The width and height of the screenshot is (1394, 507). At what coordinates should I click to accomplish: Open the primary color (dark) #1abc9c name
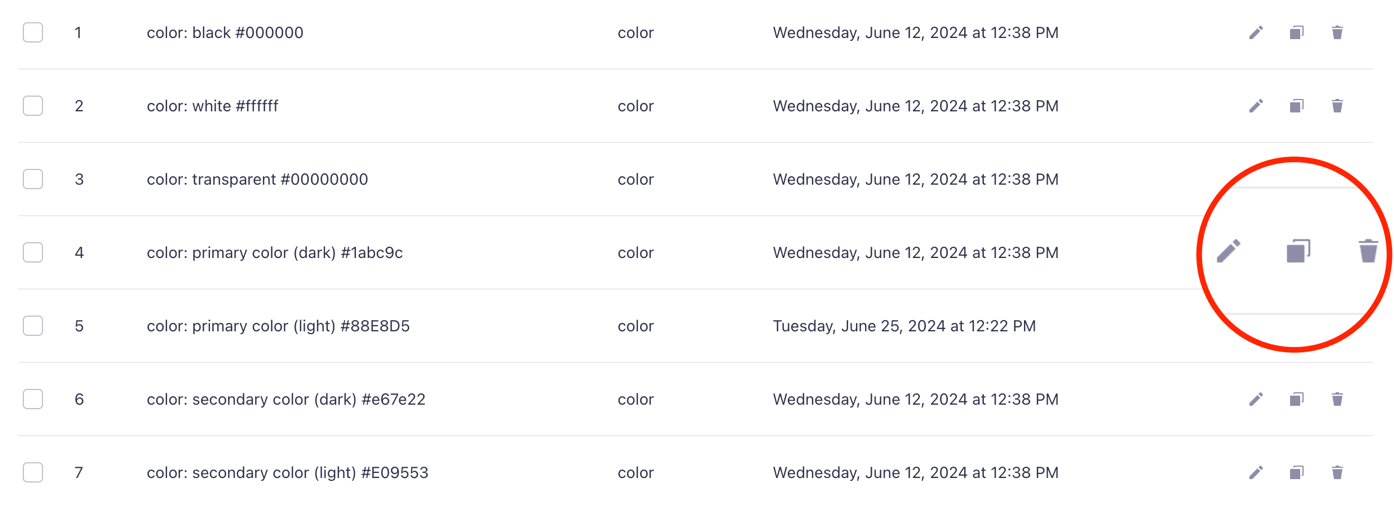[x=274, y=253]
